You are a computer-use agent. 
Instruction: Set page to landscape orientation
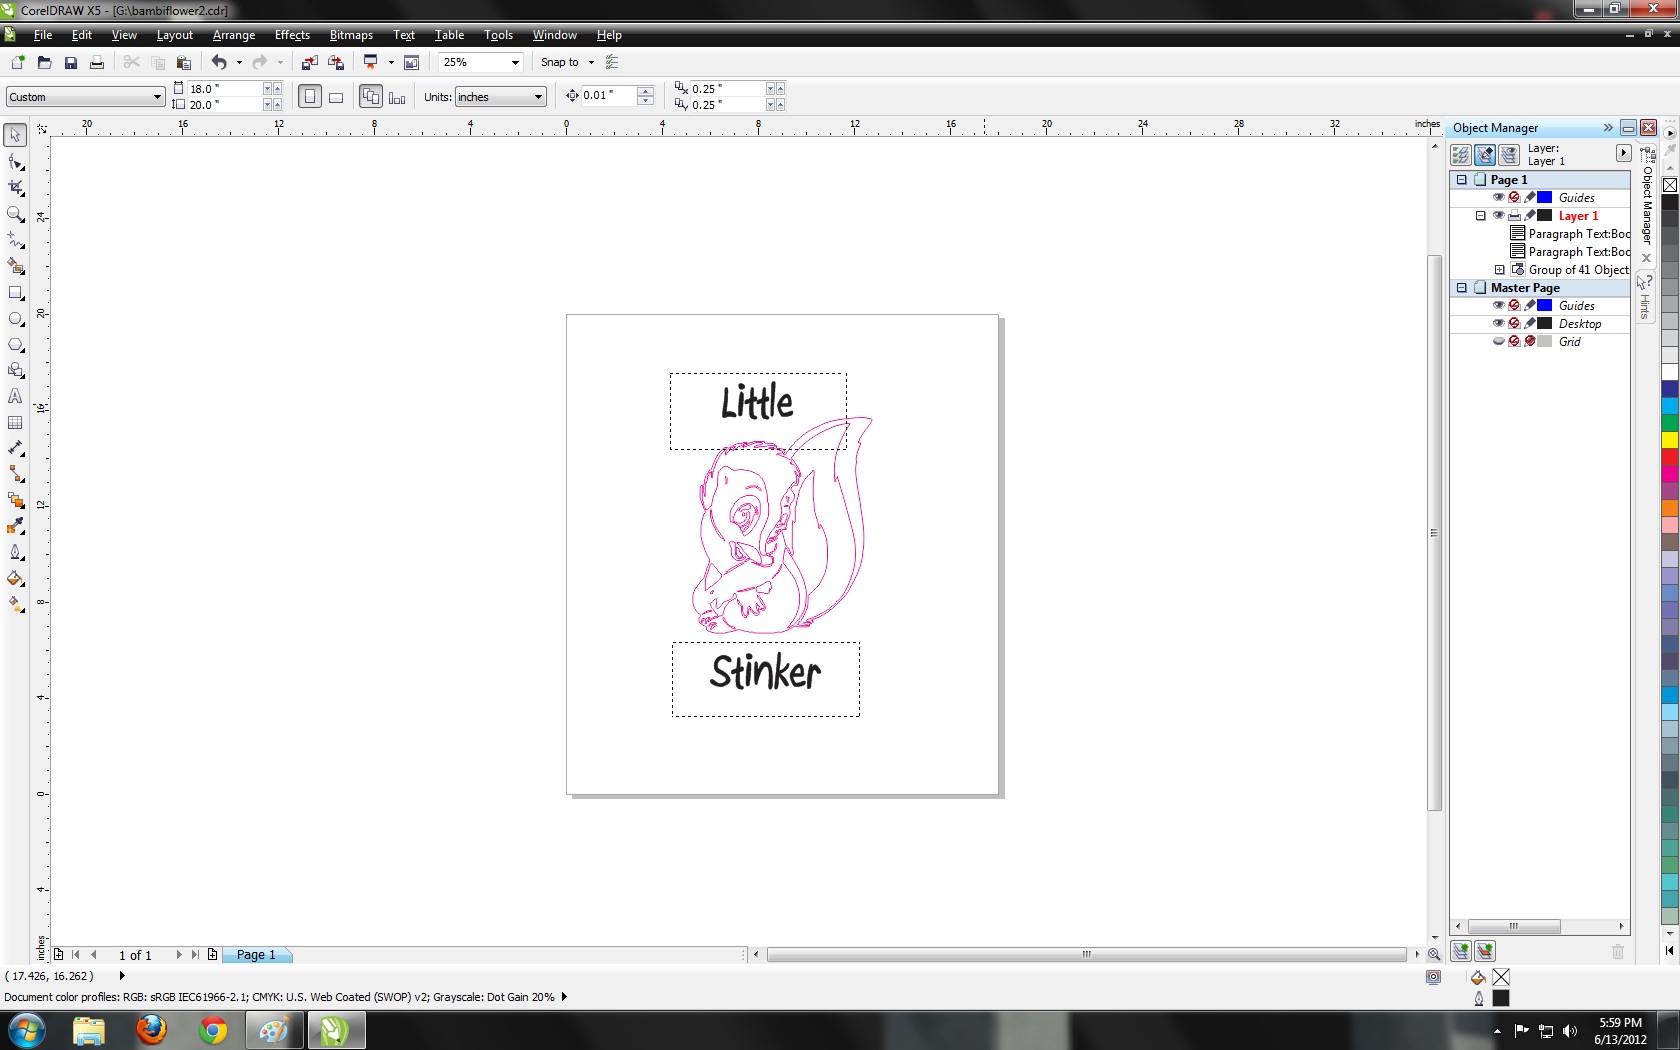[336, 97]
